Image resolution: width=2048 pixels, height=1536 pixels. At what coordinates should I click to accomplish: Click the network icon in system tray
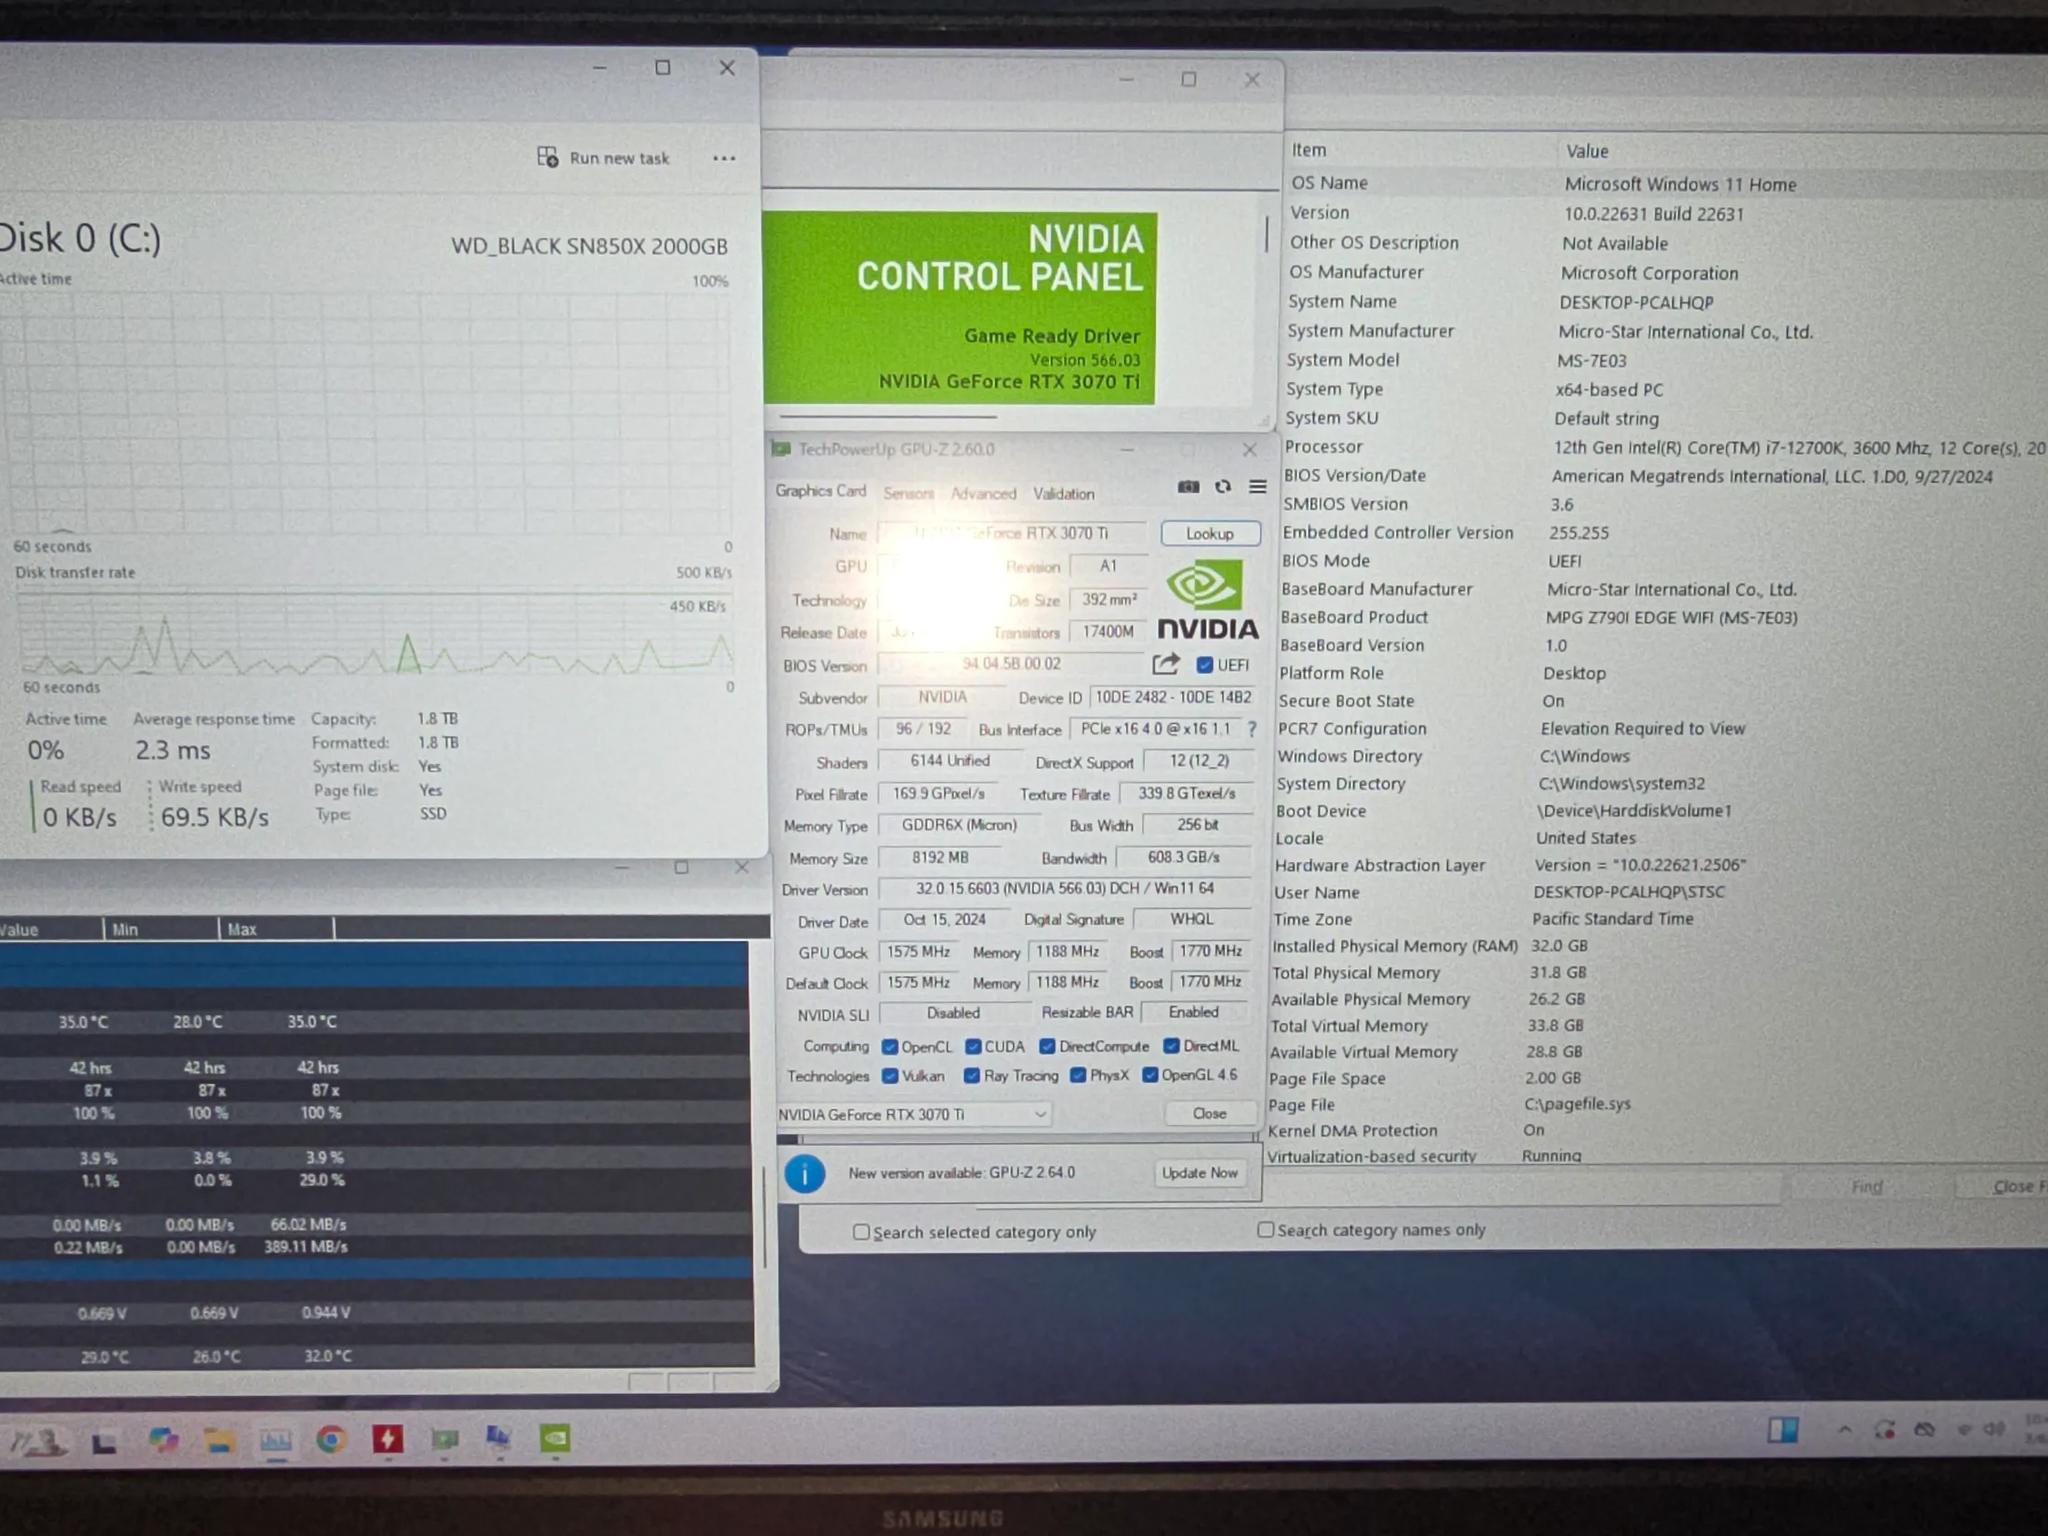point(1963,1429)
